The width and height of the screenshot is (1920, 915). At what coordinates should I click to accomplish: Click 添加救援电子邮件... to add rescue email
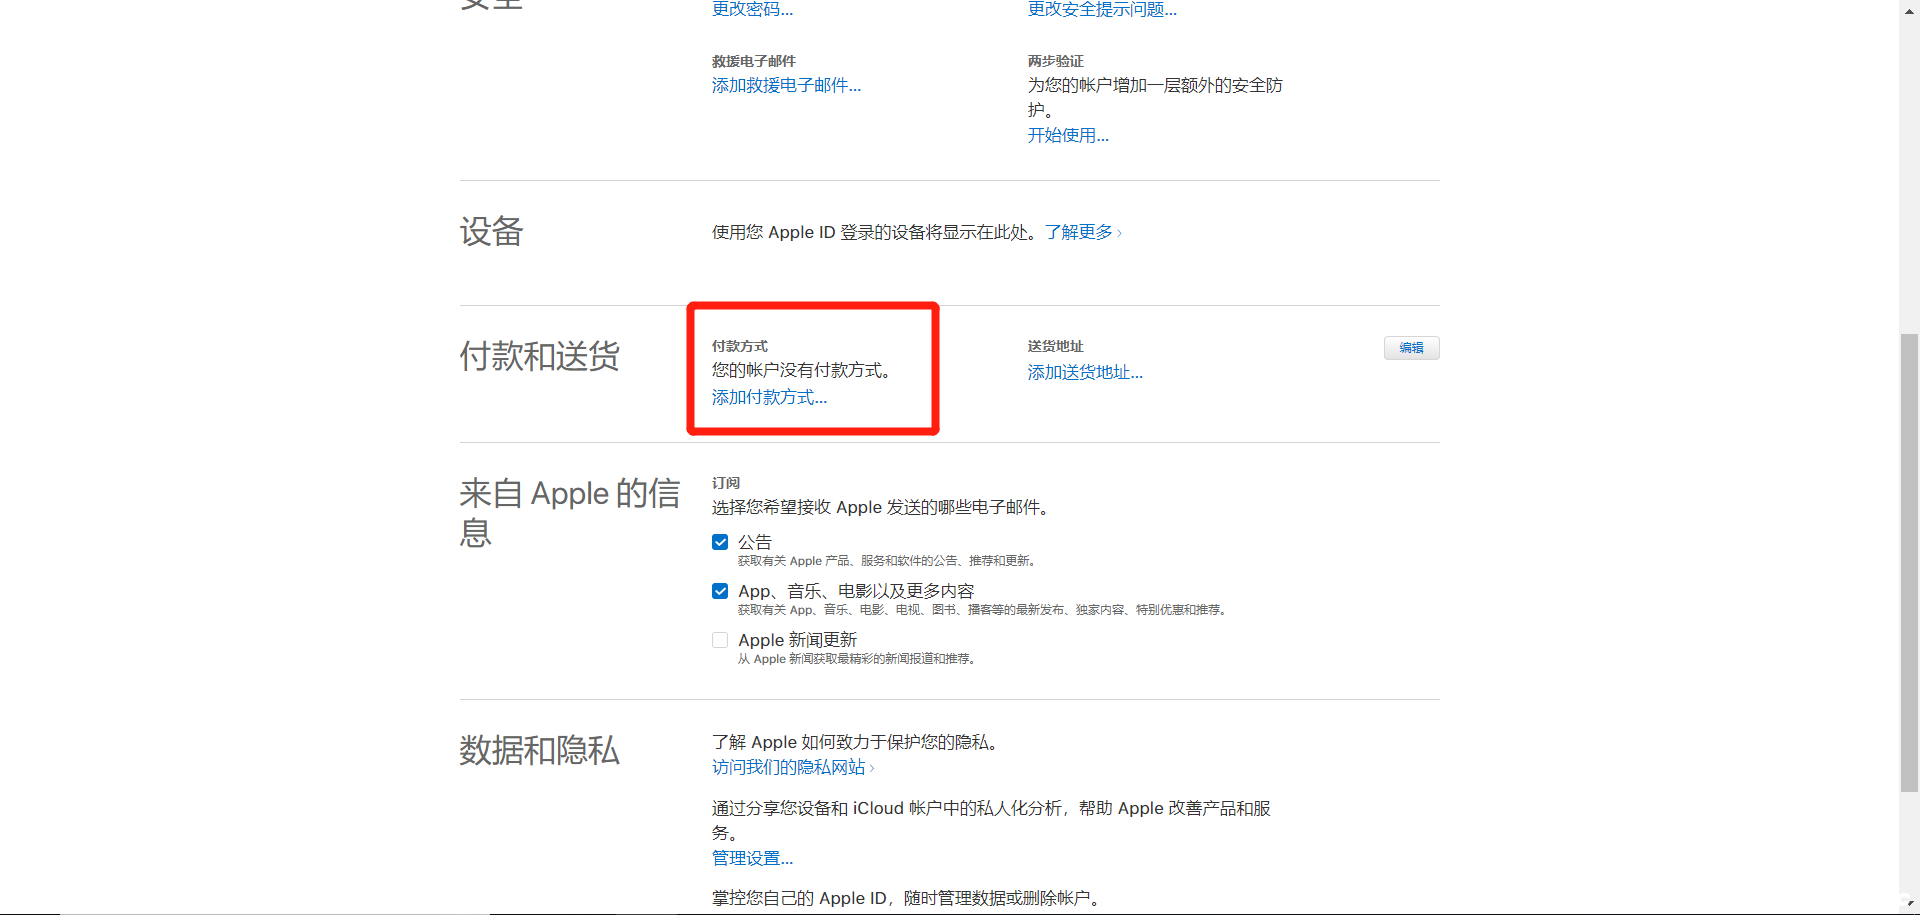click(x=786, y=86)
